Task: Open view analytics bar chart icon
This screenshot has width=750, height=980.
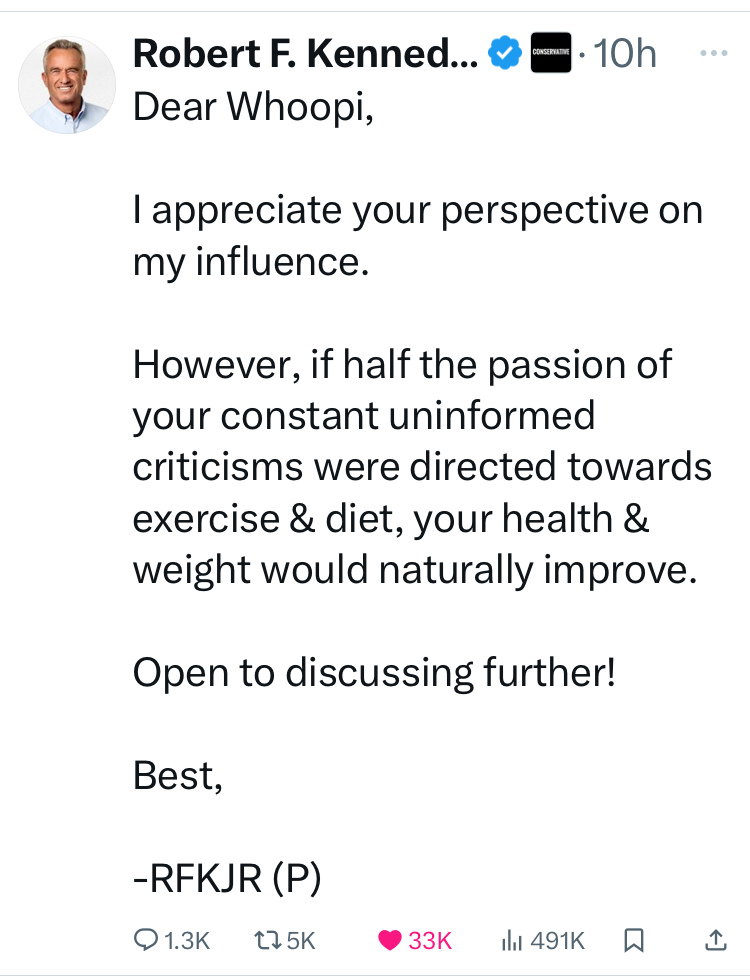Action: click(x=511, y=940)
